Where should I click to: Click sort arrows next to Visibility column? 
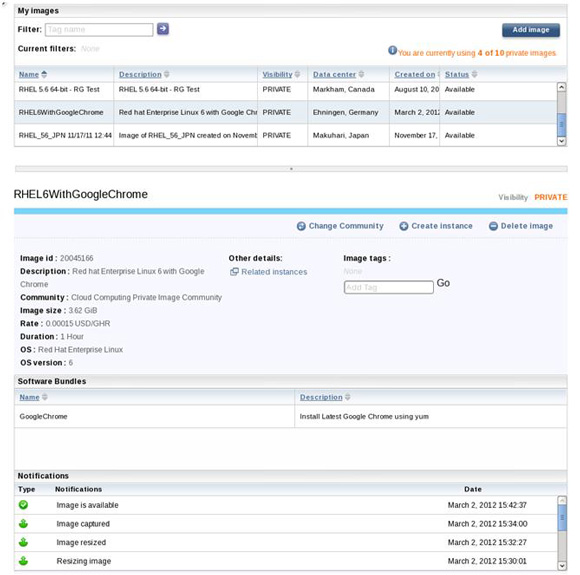tap(297, 74)
